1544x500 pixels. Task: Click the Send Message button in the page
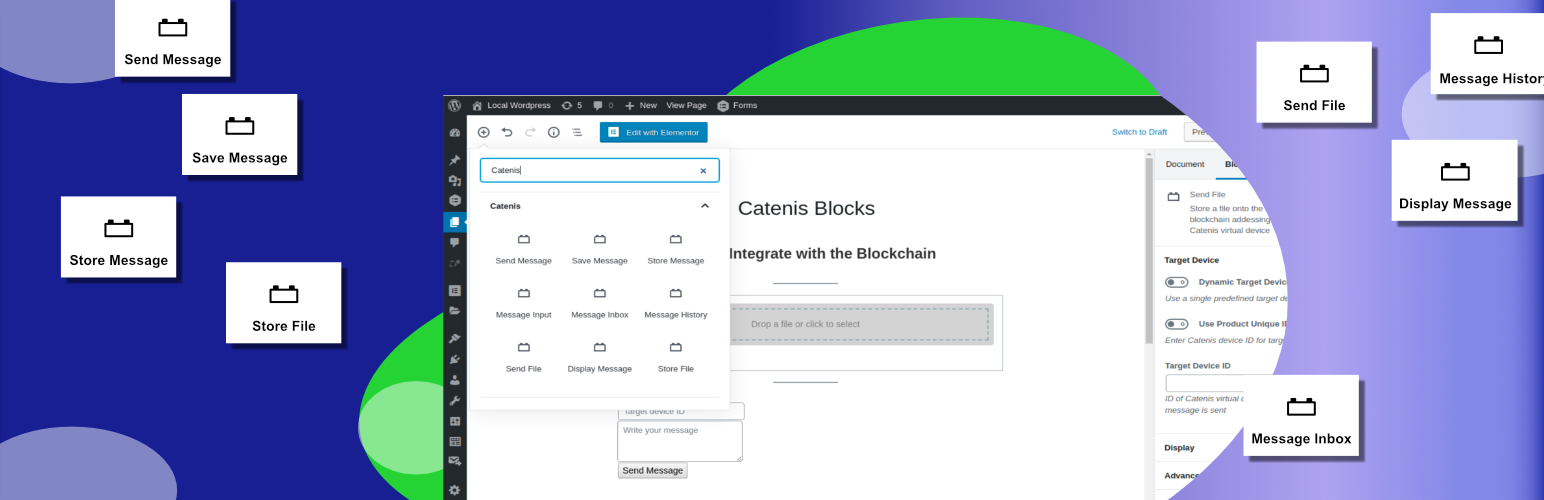[652, 470]
